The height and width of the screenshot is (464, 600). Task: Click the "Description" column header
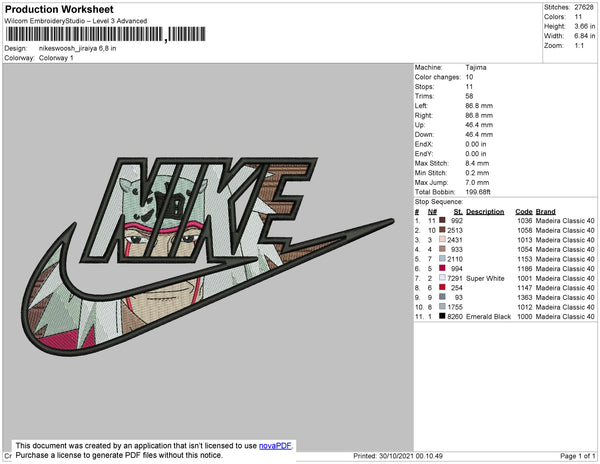[485, 212]
